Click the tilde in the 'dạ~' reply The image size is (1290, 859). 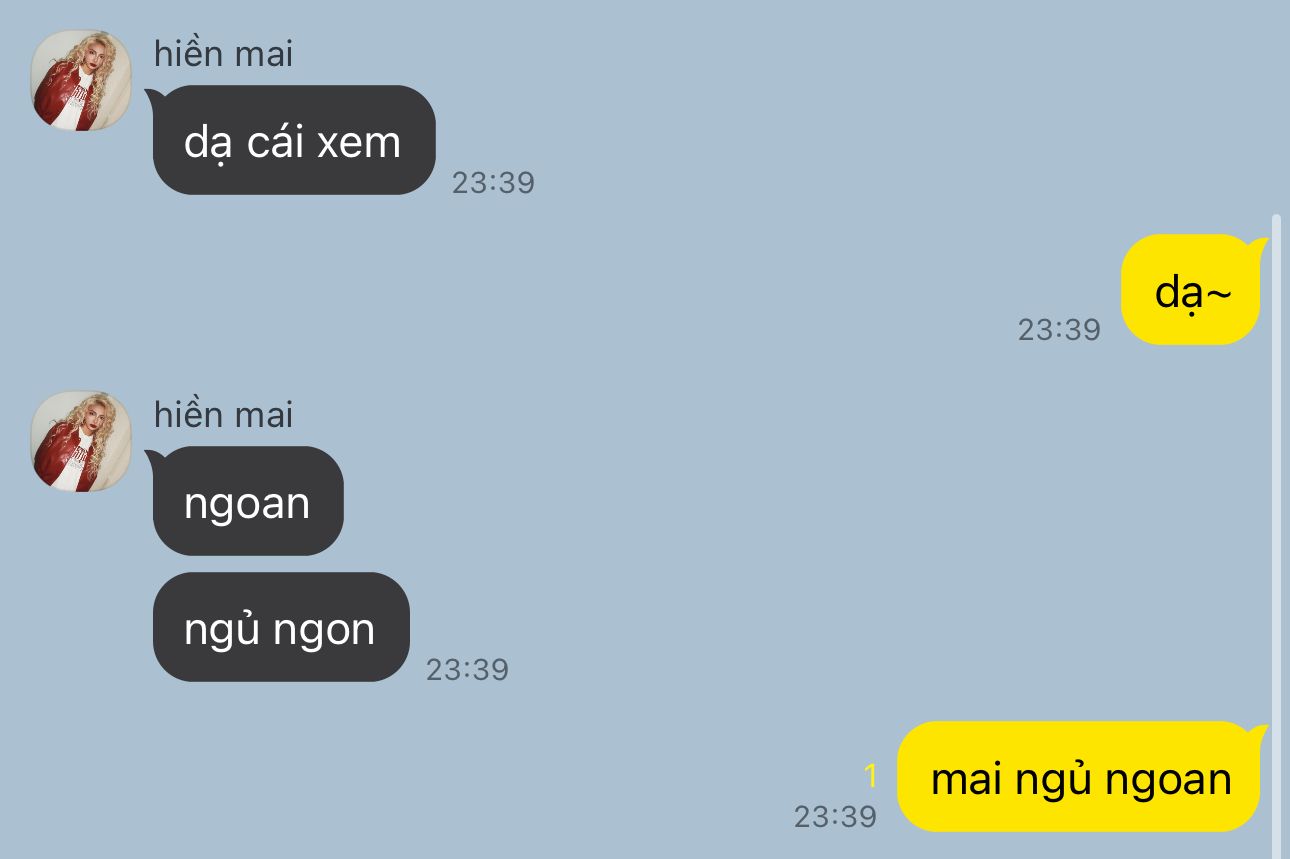coord(1218,293)
